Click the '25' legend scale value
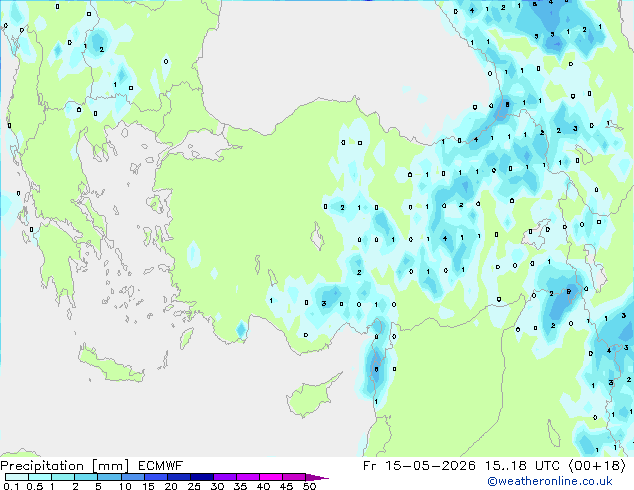 (194, 486)
